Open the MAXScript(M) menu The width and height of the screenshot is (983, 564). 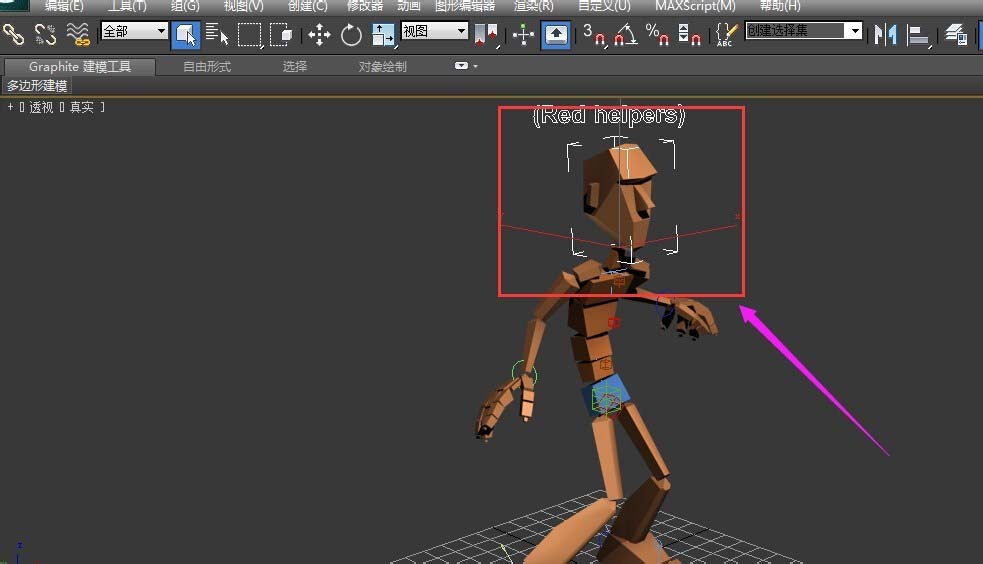tap(695, 6)
